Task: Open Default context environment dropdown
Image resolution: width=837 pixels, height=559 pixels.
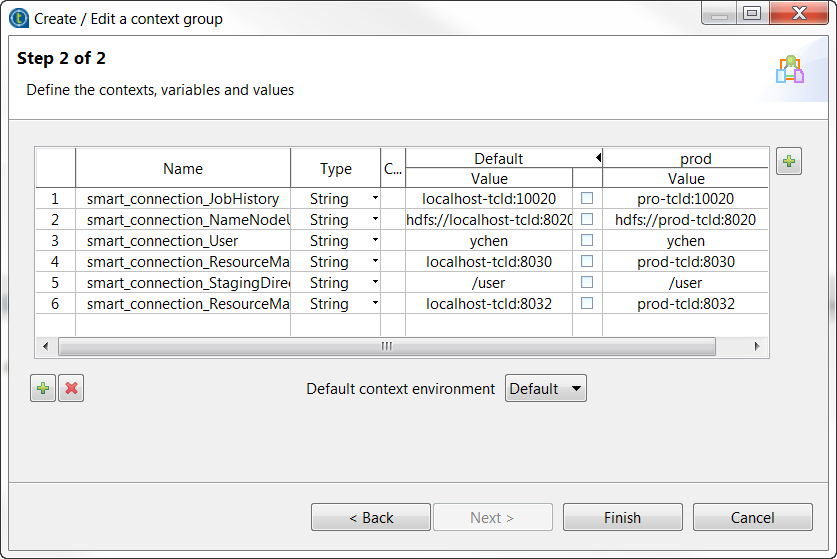Action: (x=545, y=389)
